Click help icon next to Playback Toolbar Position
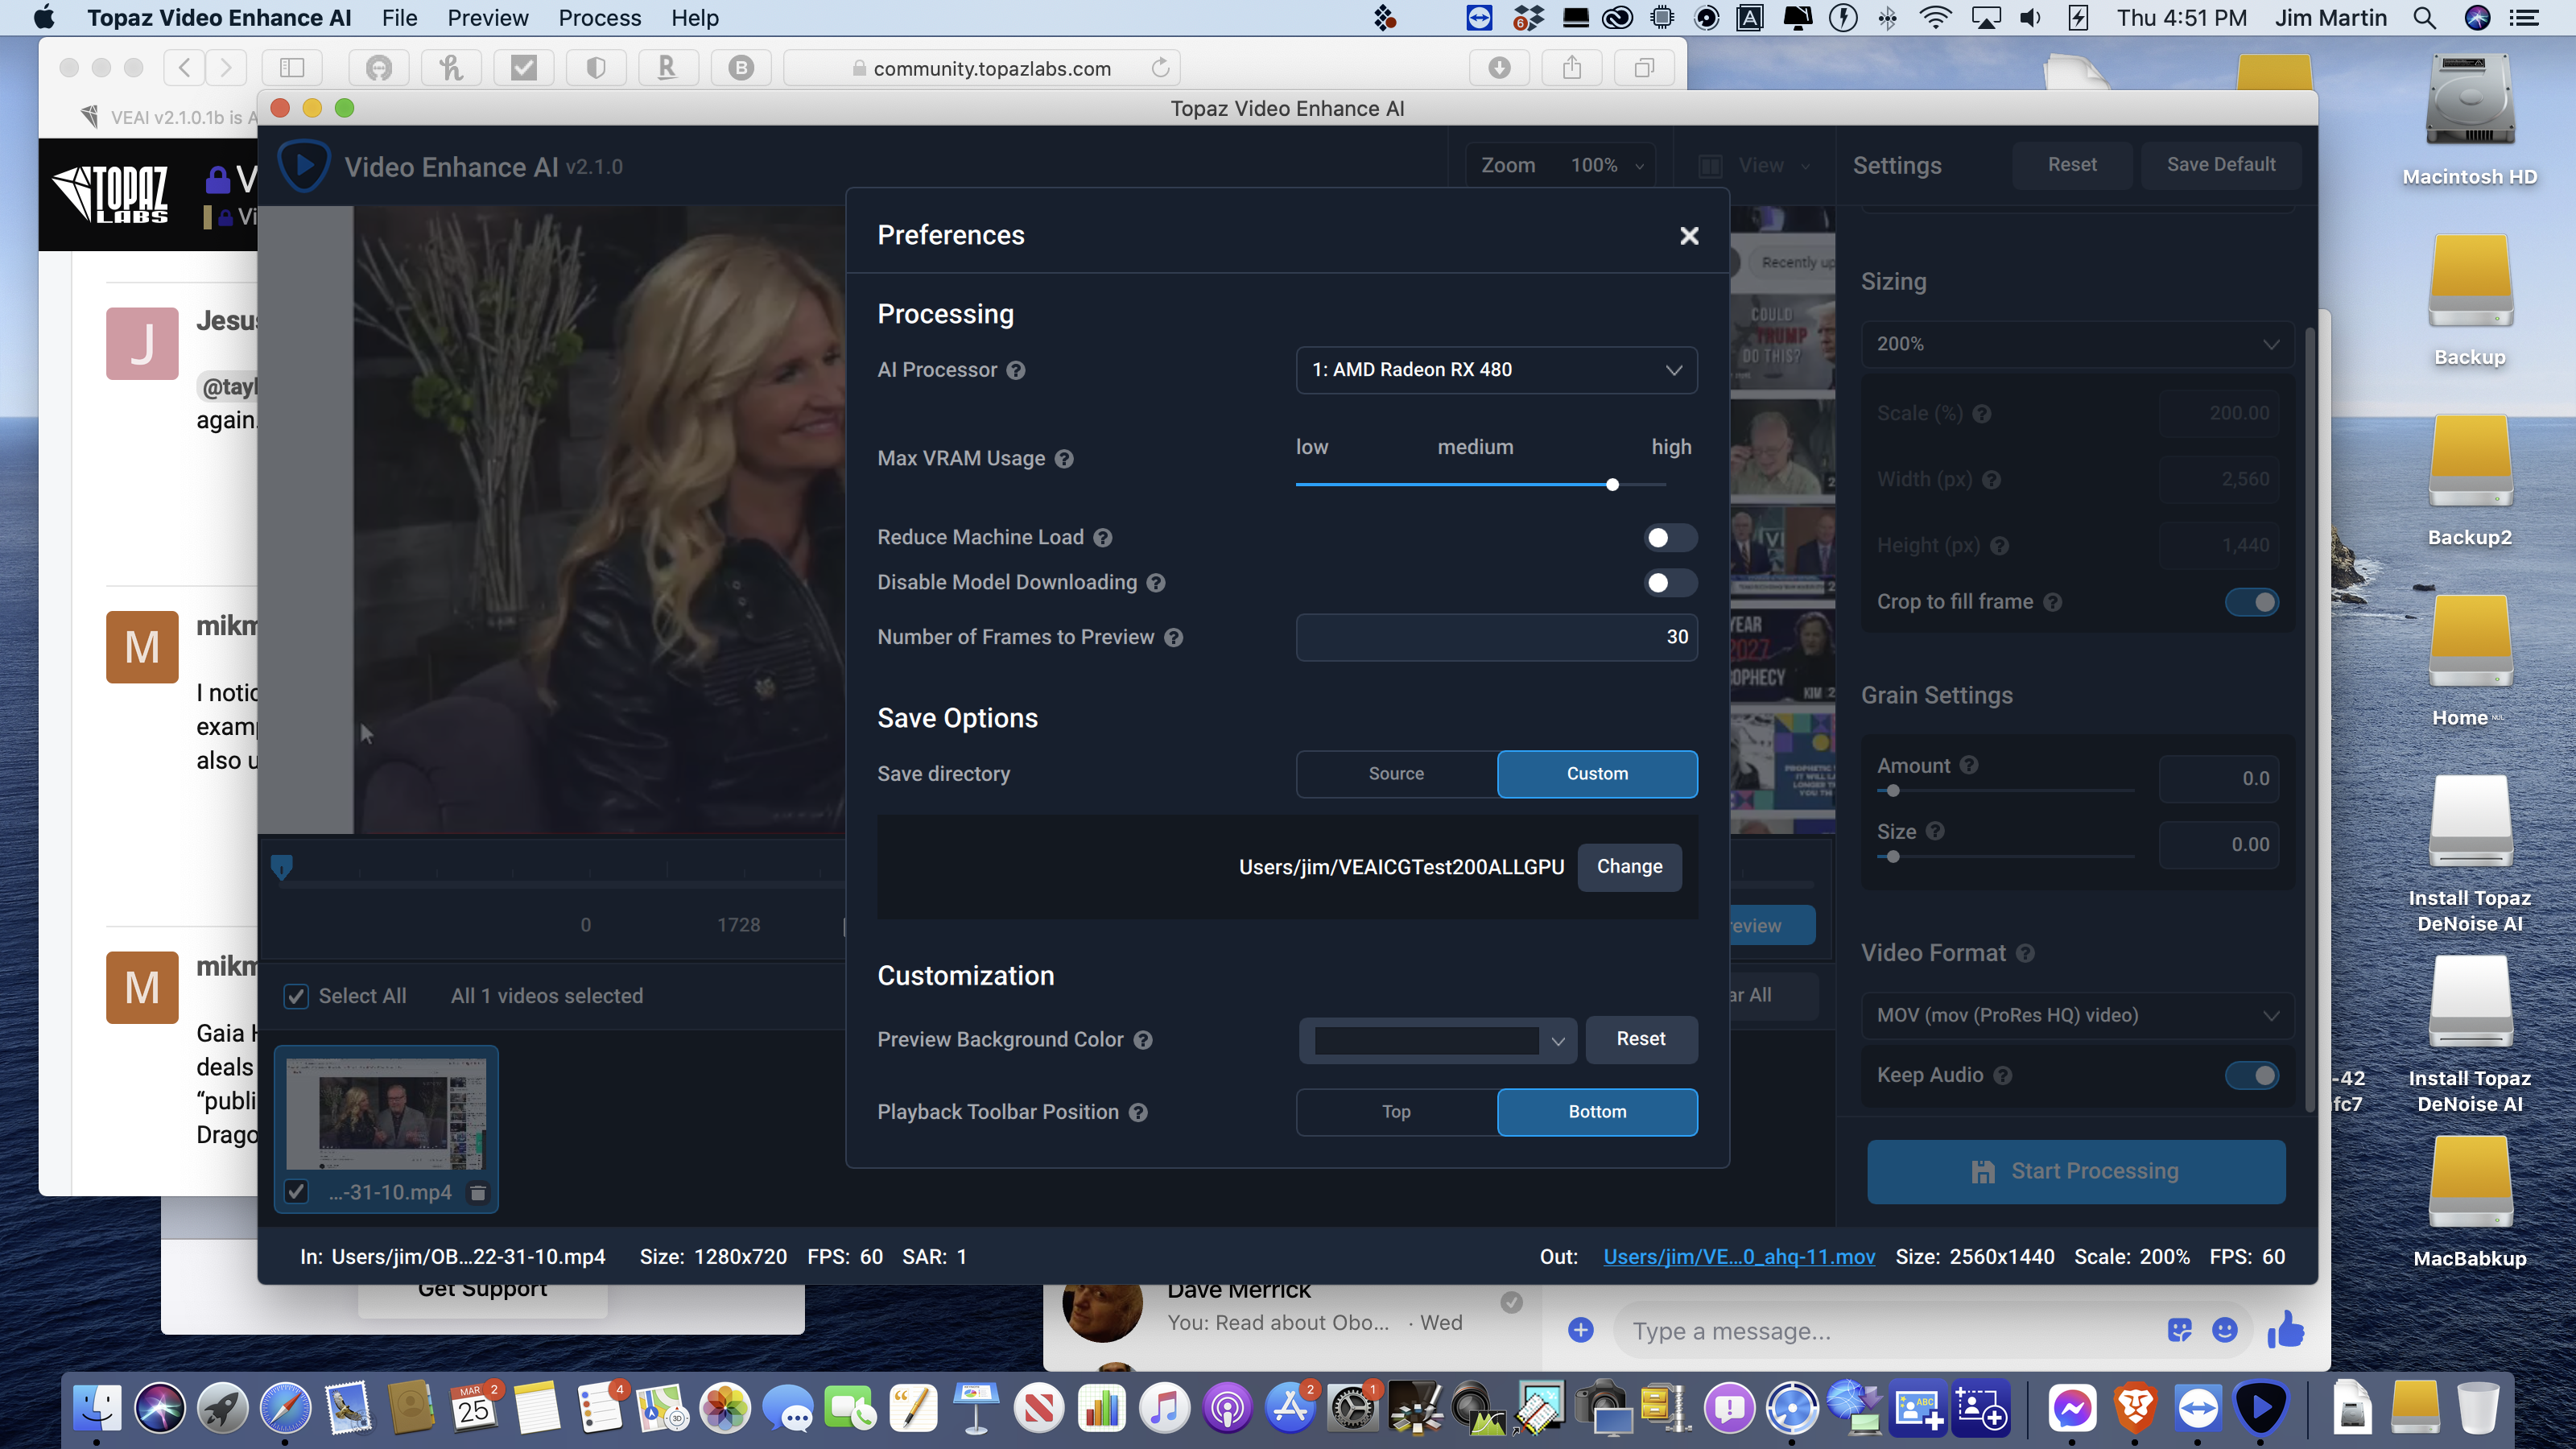Screen dimensions: 2576x1449 (x=1138, y=1112)
